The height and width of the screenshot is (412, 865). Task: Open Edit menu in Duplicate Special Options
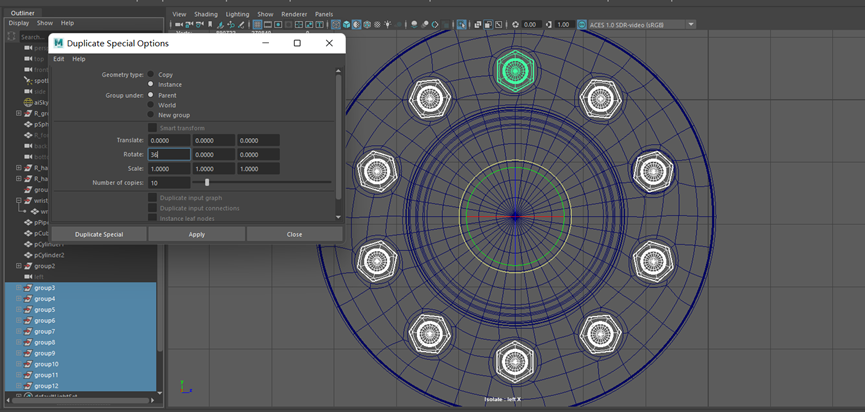(58, 59)
